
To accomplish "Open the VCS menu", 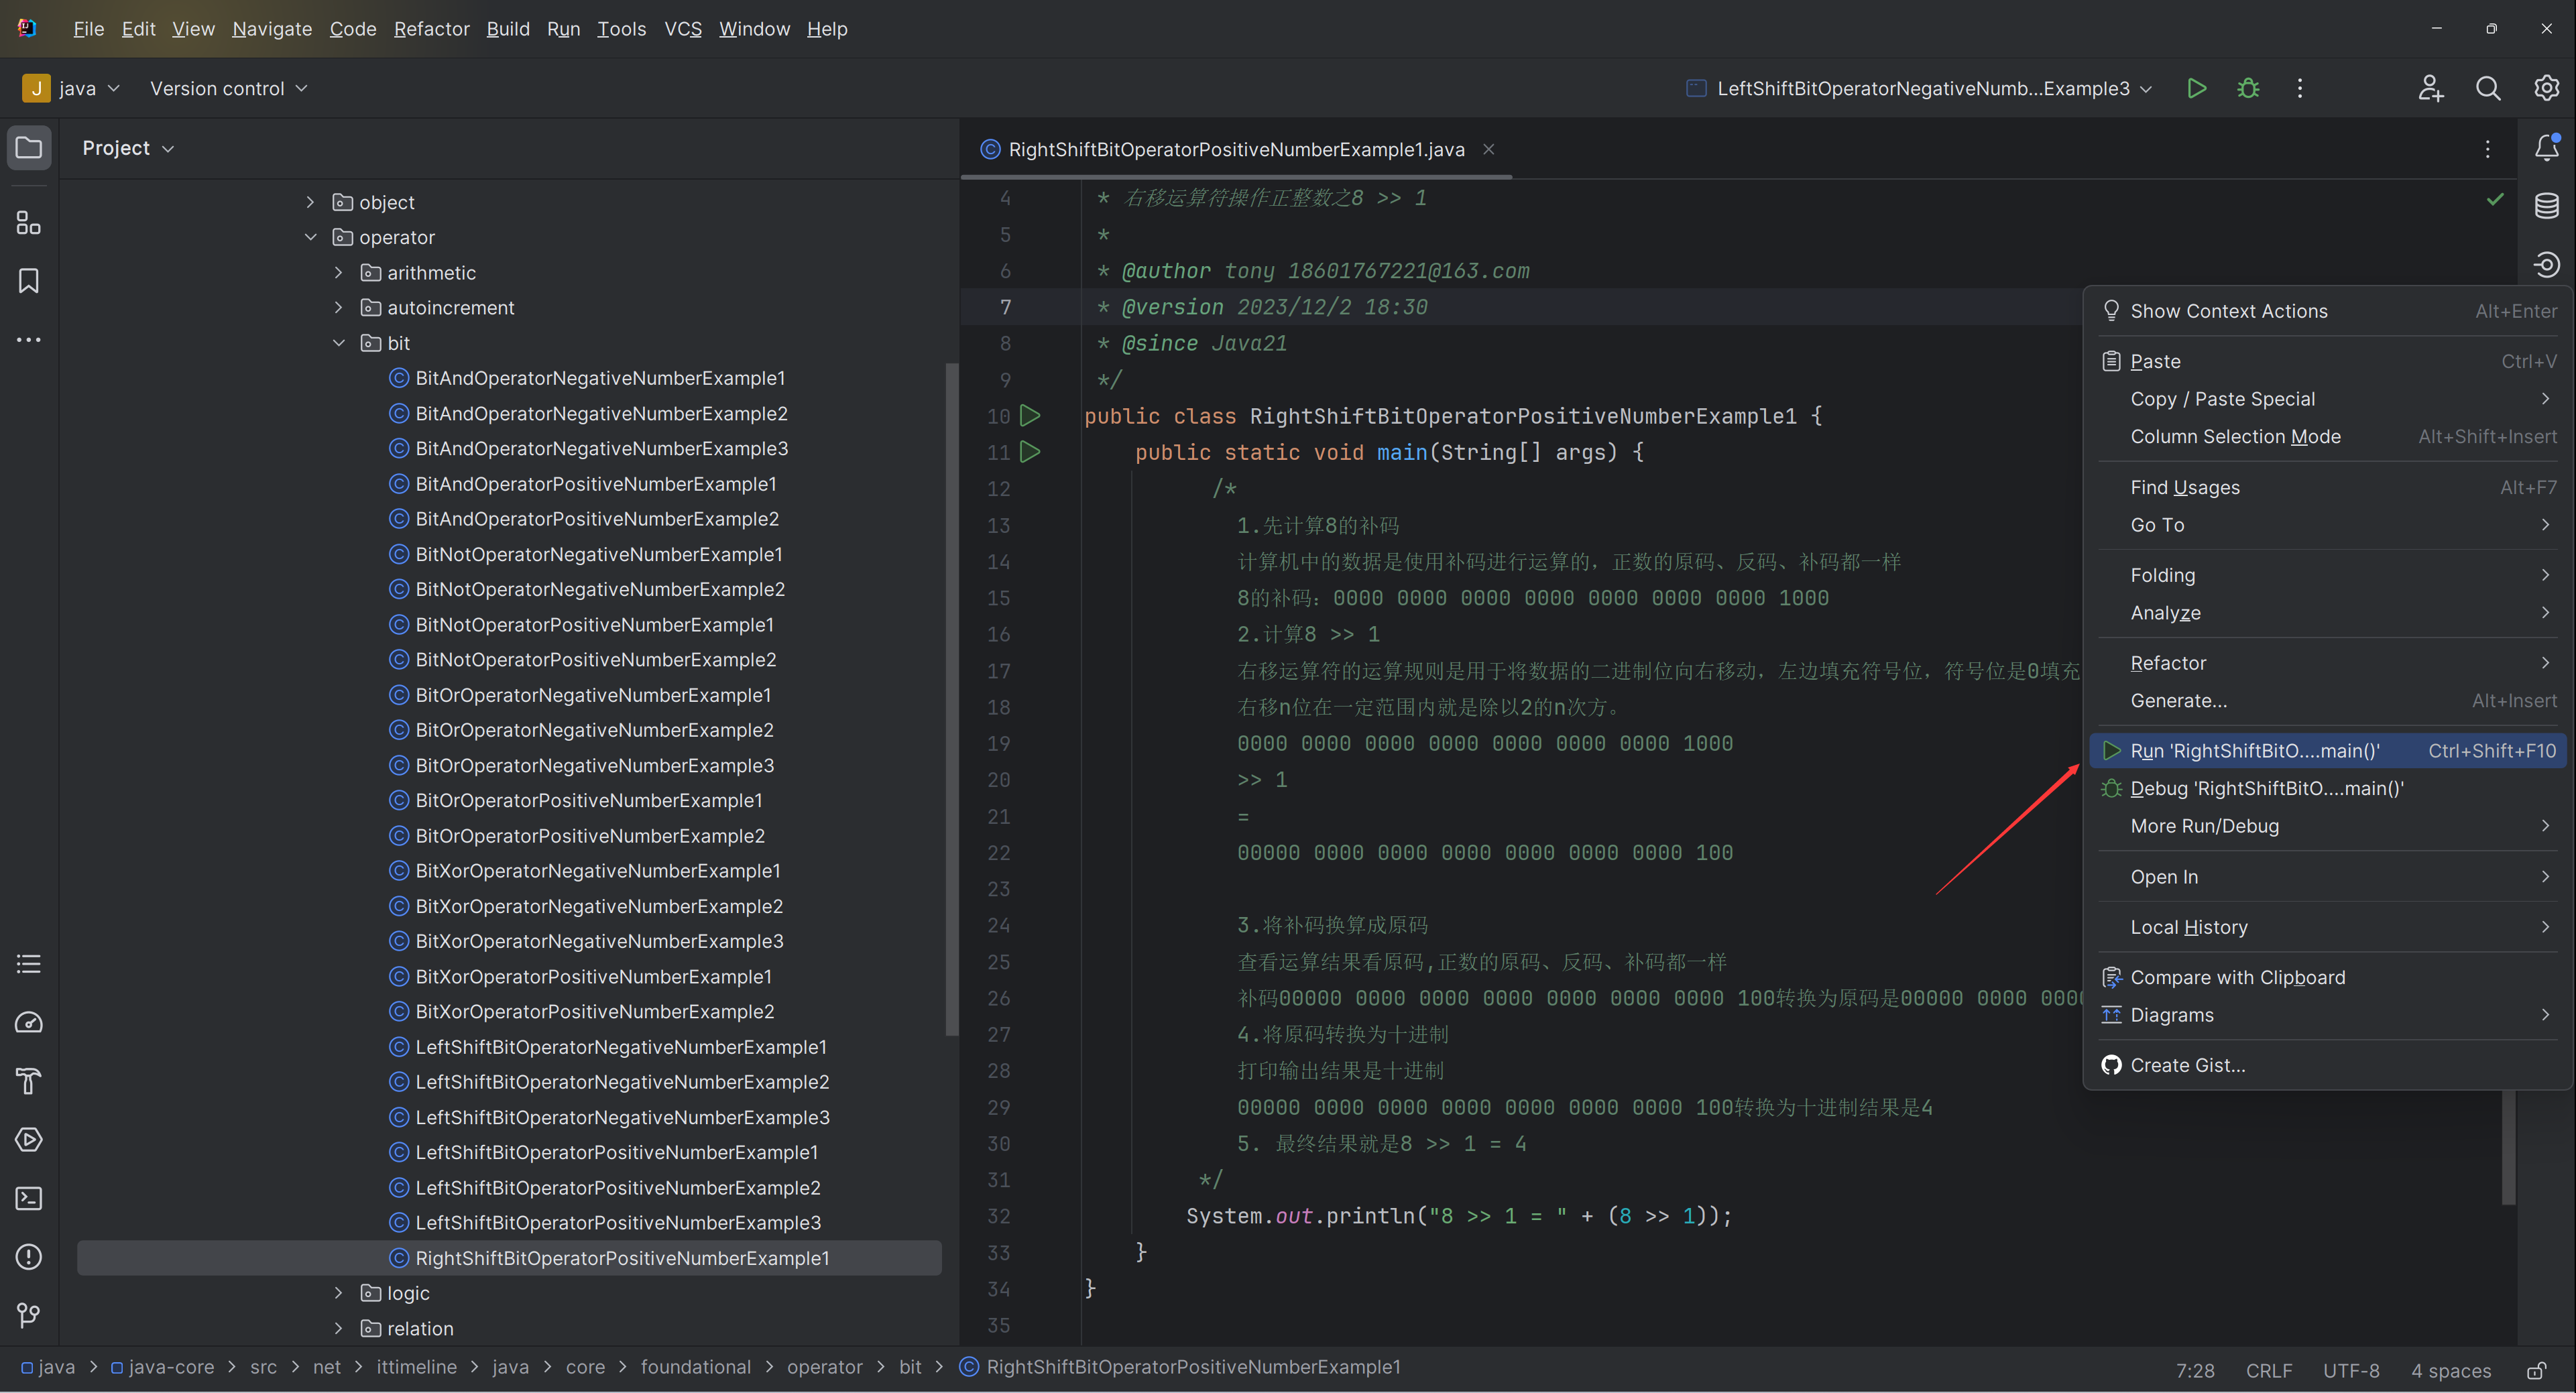I will coord(683,29).
